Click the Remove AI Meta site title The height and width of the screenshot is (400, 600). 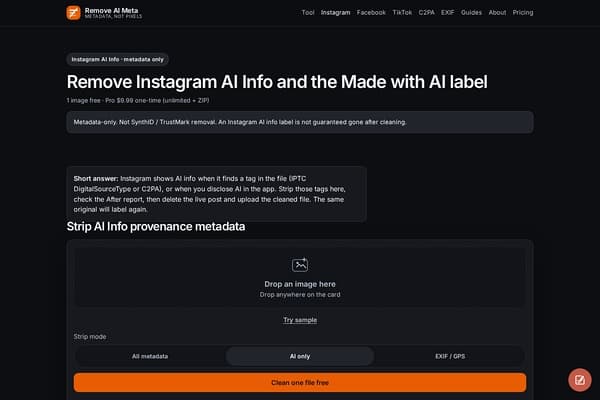click(111, 11)
